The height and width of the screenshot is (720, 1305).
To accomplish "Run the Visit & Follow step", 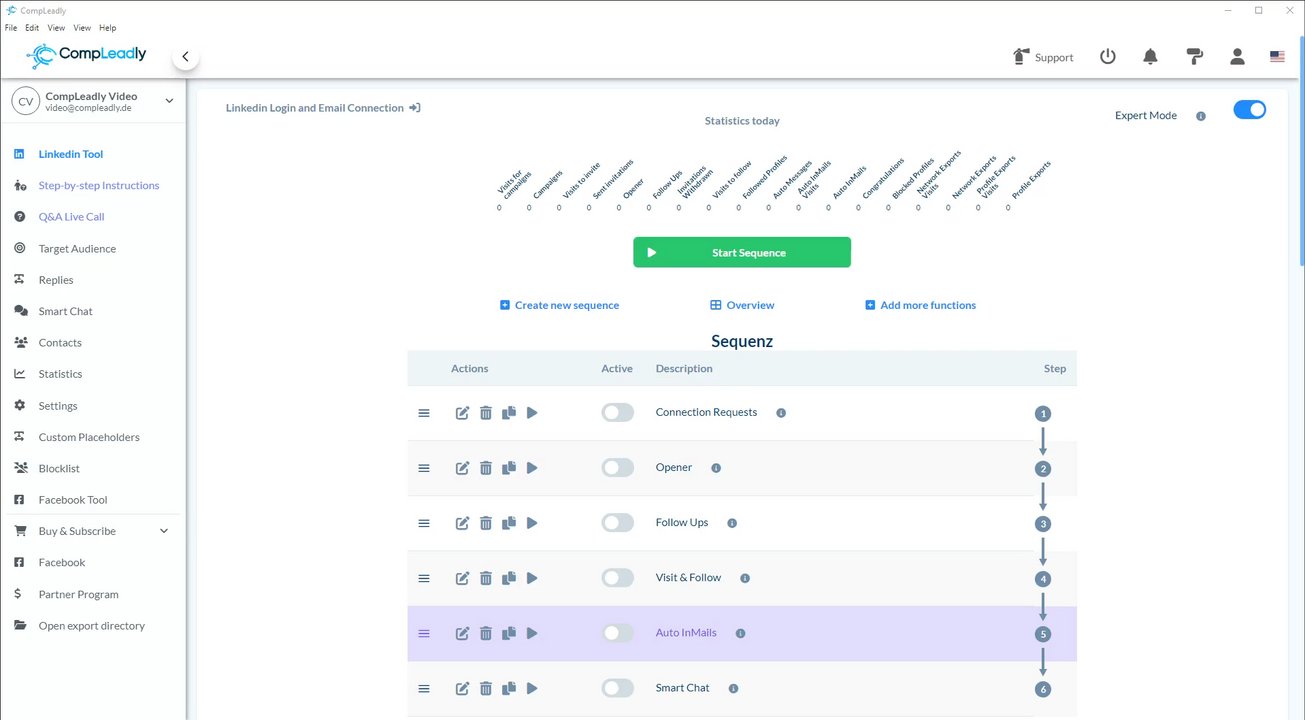I will (x=532, y=578).
